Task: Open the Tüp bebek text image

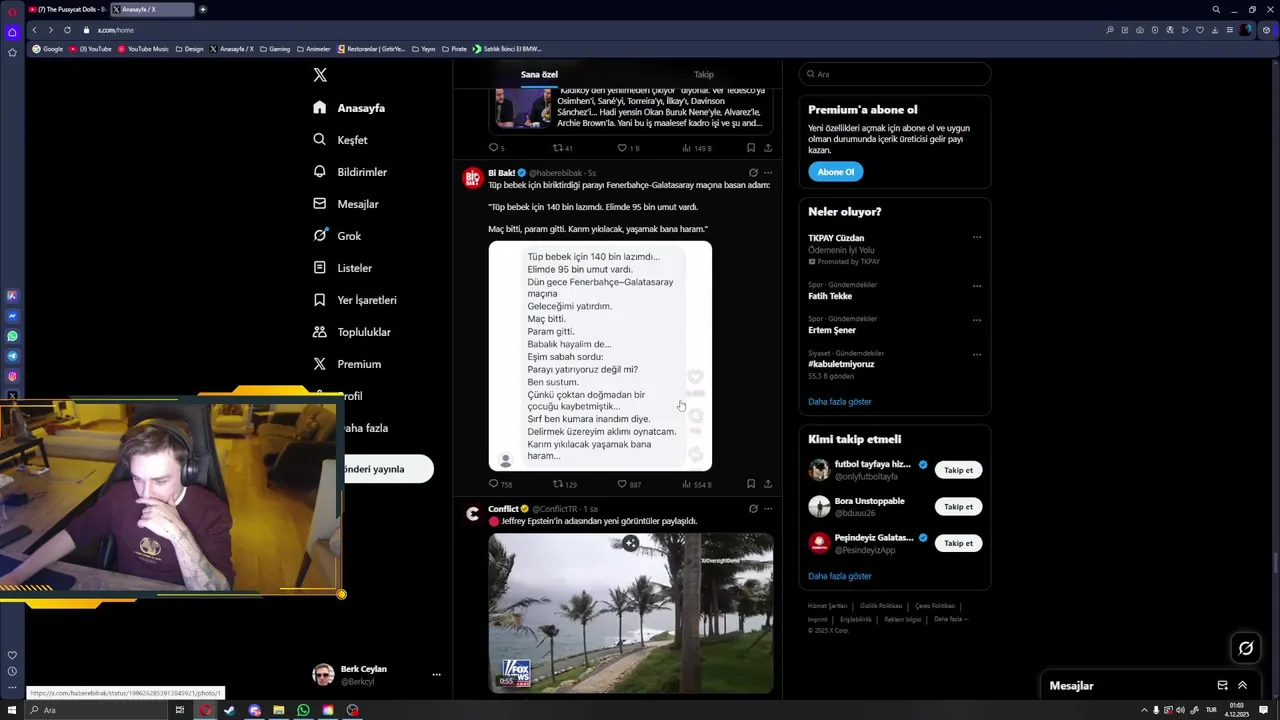Action: click(x=600, y=356)
